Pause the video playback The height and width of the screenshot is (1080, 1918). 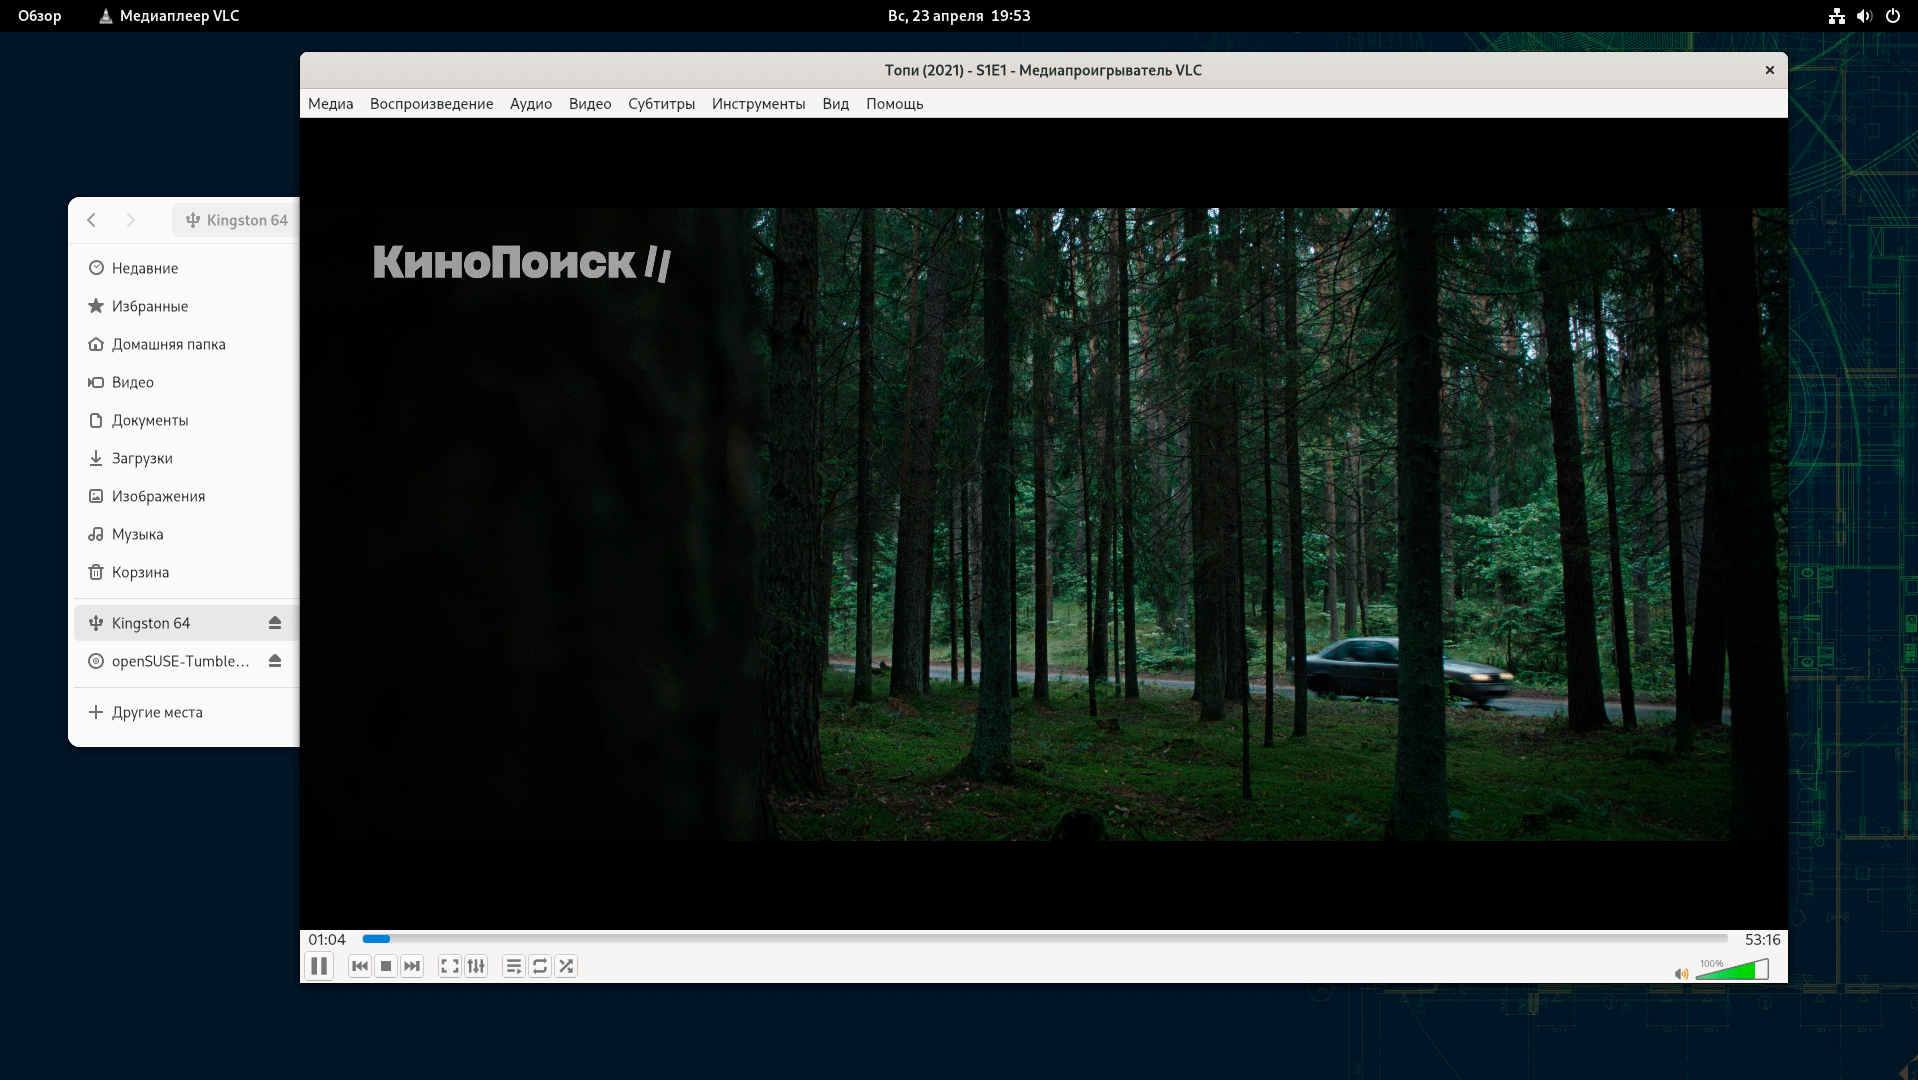point(319,966)
